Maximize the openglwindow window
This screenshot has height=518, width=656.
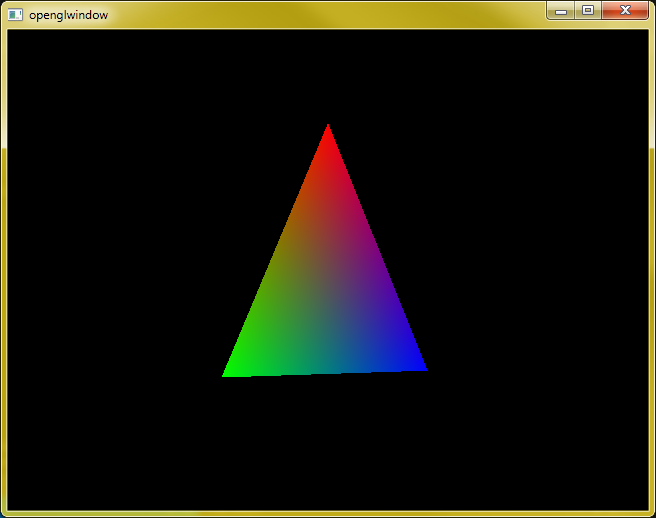click(x=588, y=10)
